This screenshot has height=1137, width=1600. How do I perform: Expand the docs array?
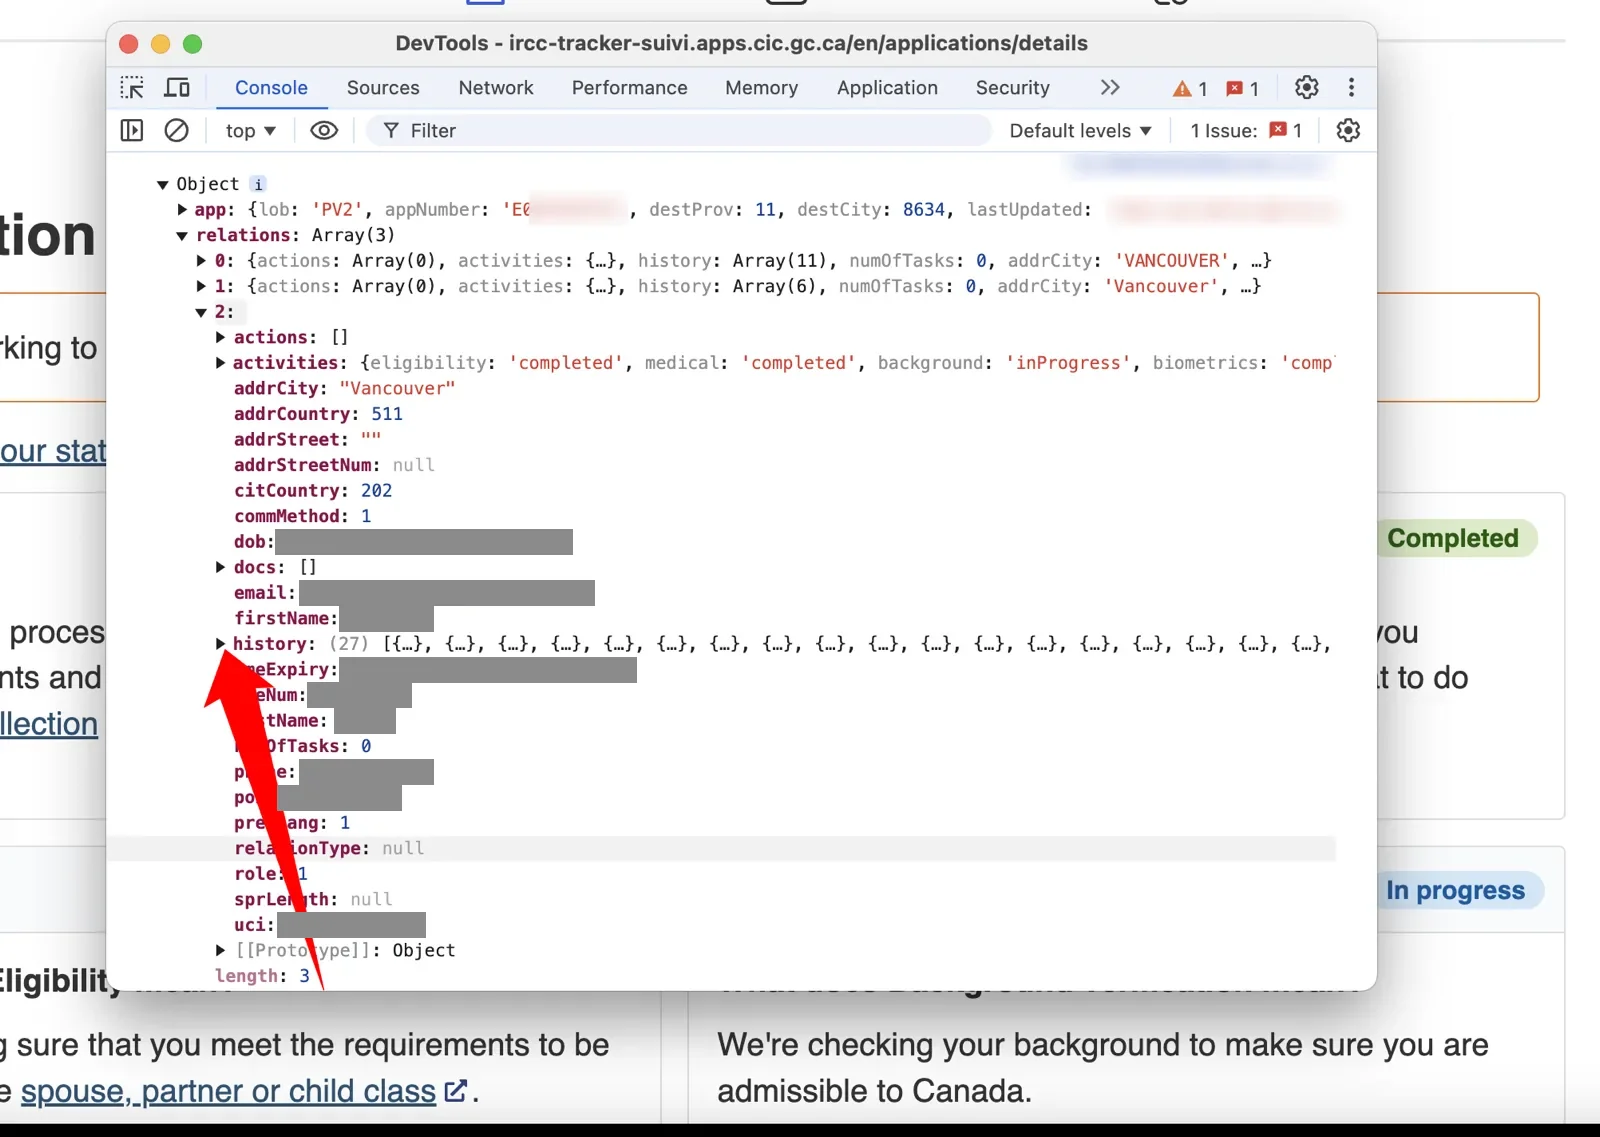(220, 568)
